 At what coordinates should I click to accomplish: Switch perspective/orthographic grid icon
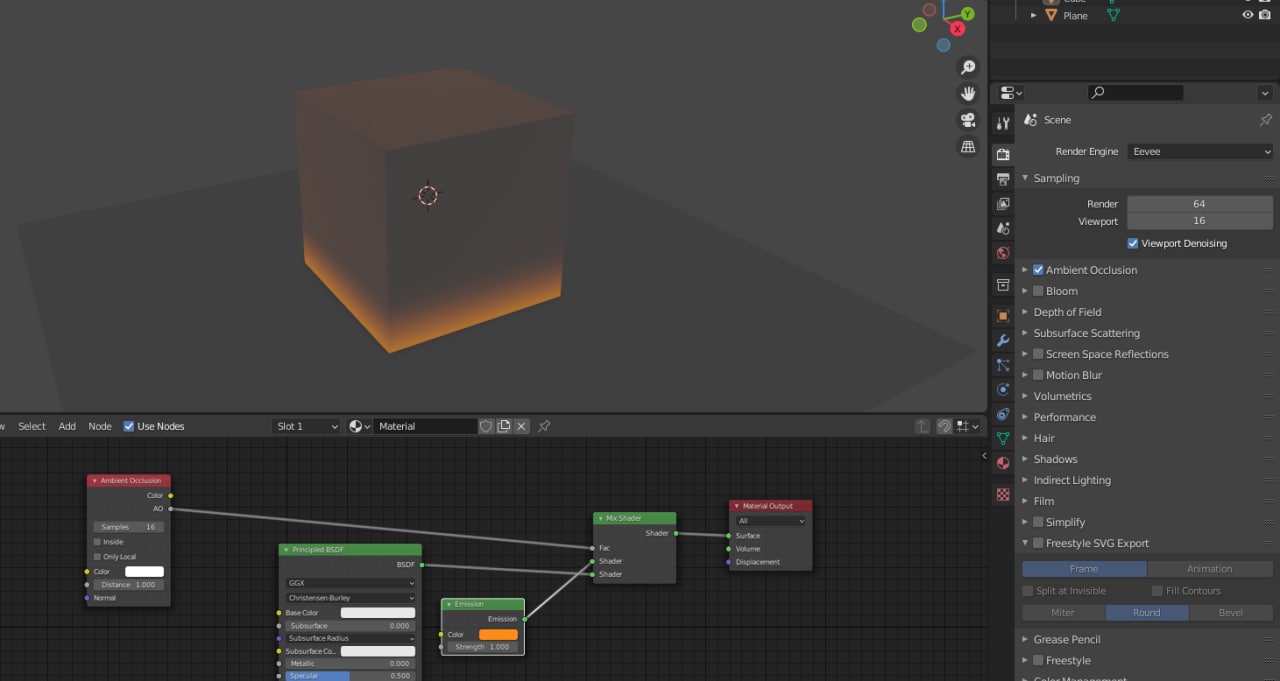tap(968, 146)
